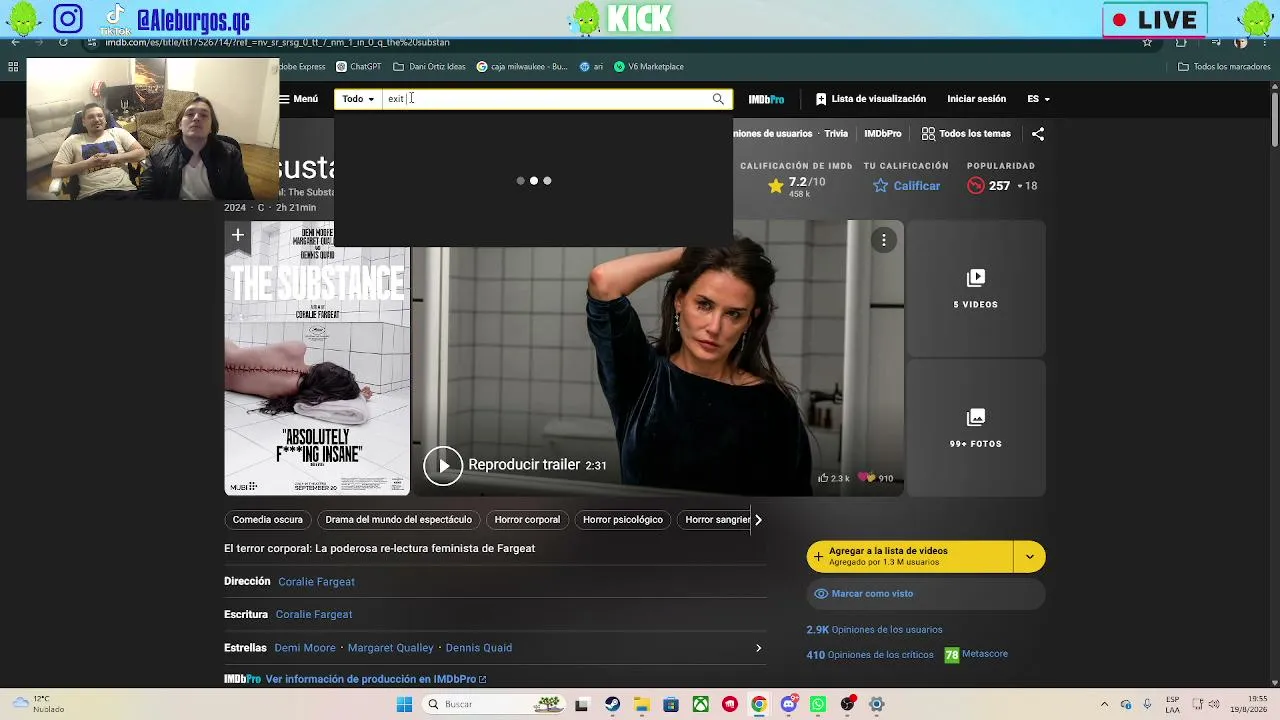Open the three-dot menu on the trailer
This screenshot has width=1280, height=720.
[884, 240]
